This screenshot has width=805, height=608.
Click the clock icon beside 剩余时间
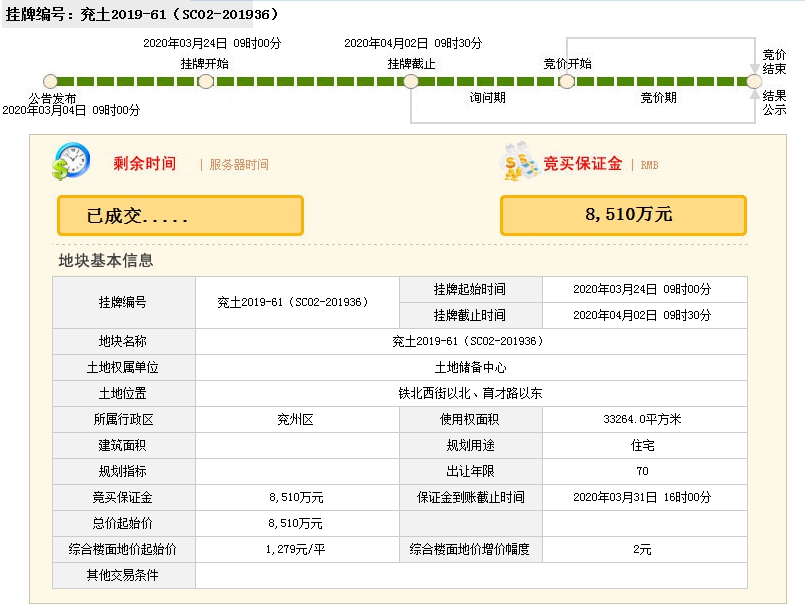tap(72, 162)
